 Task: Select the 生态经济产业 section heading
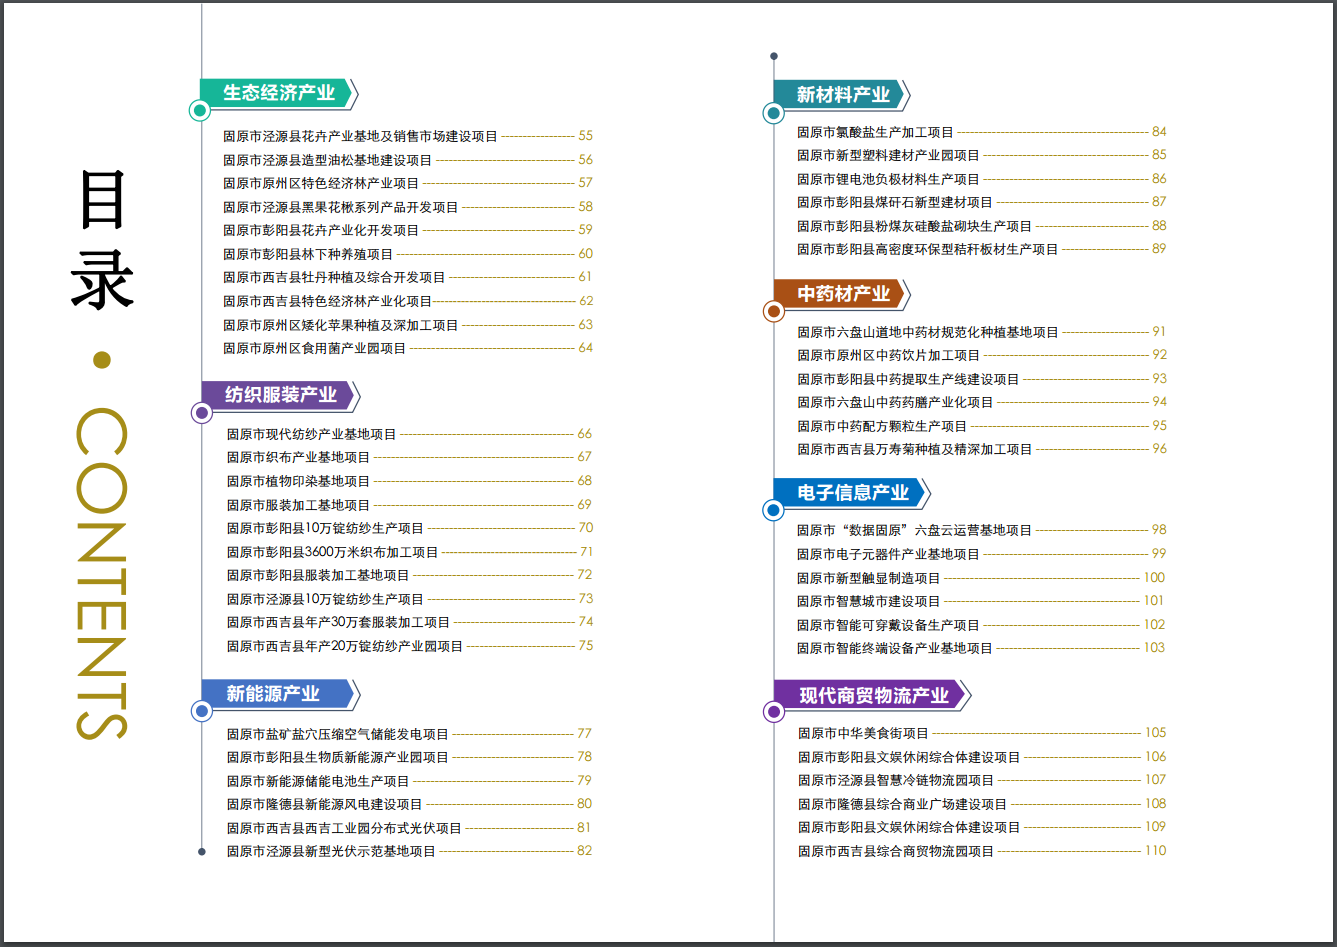coord(278,93)
